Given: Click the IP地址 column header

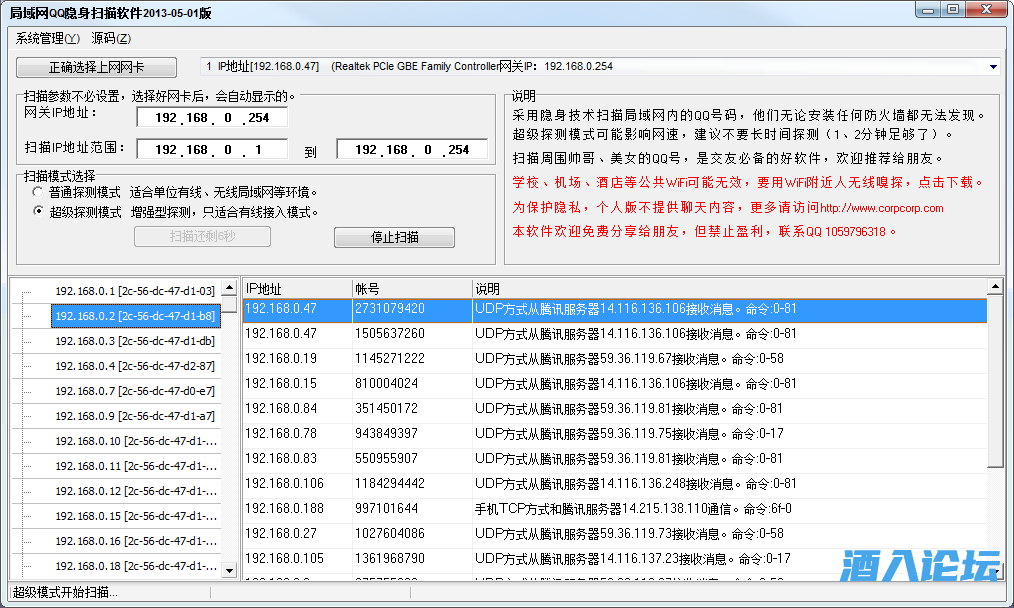Looking at the screenshot, I should point(296,288).
